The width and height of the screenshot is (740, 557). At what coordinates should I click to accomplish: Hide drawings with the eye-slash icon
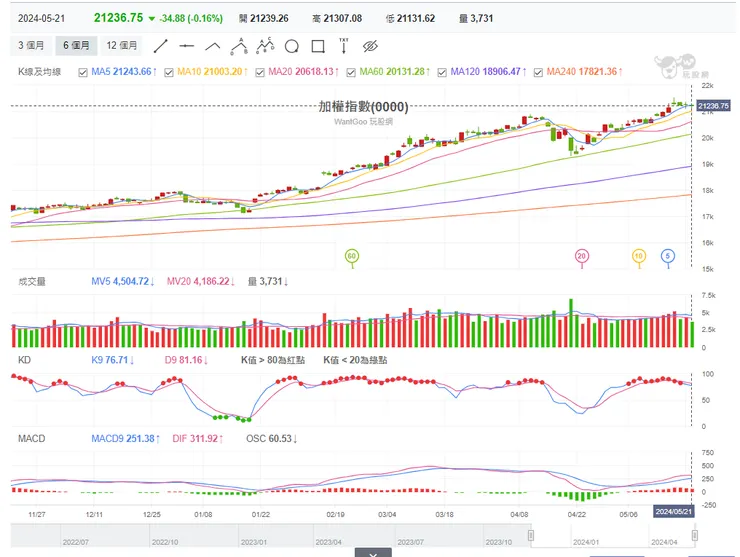pos(370,46)
